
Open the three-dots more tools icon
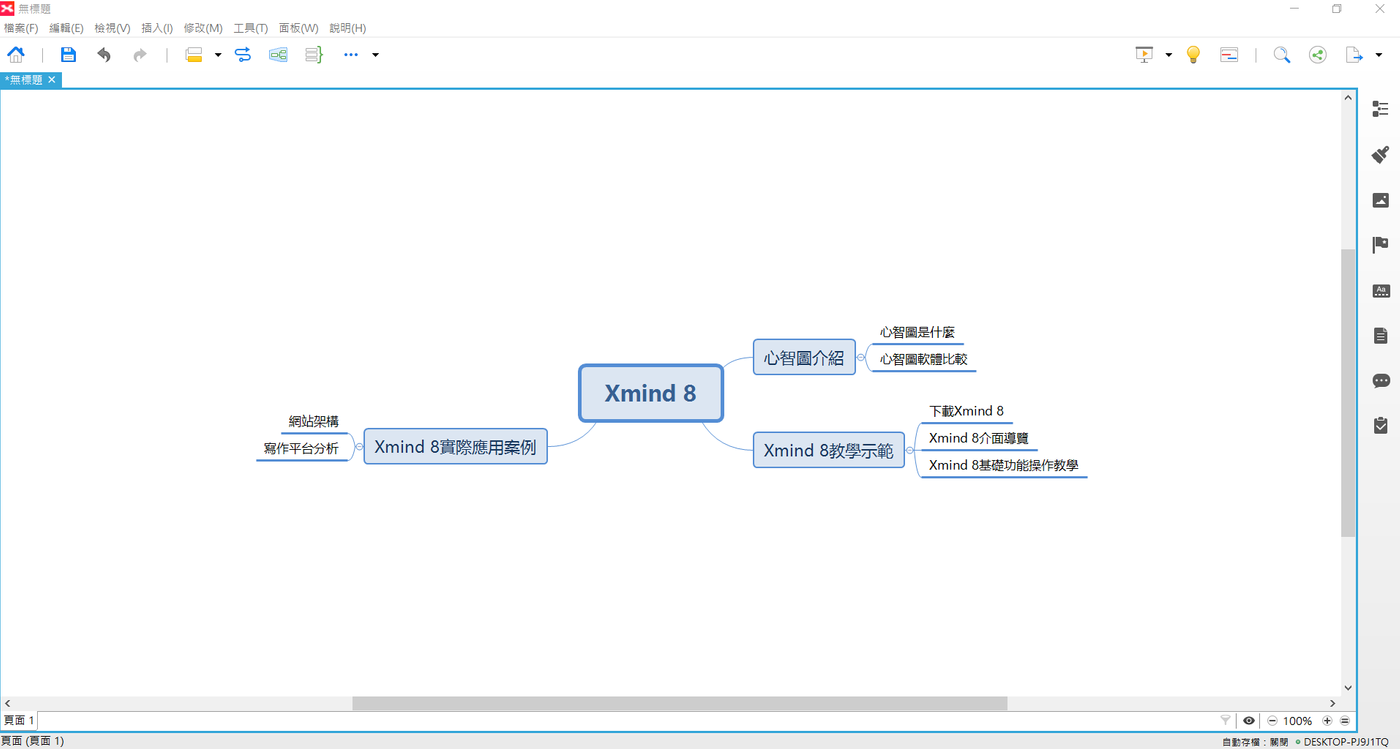point(351,55)
